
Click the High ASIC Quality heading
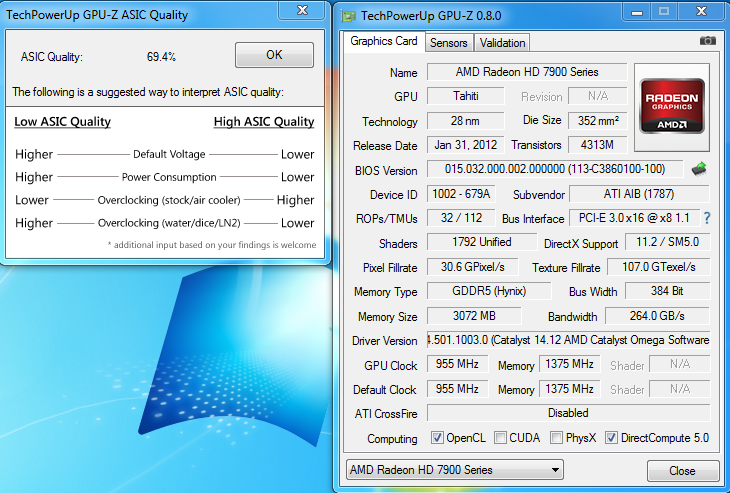click(x=264, y=122)
